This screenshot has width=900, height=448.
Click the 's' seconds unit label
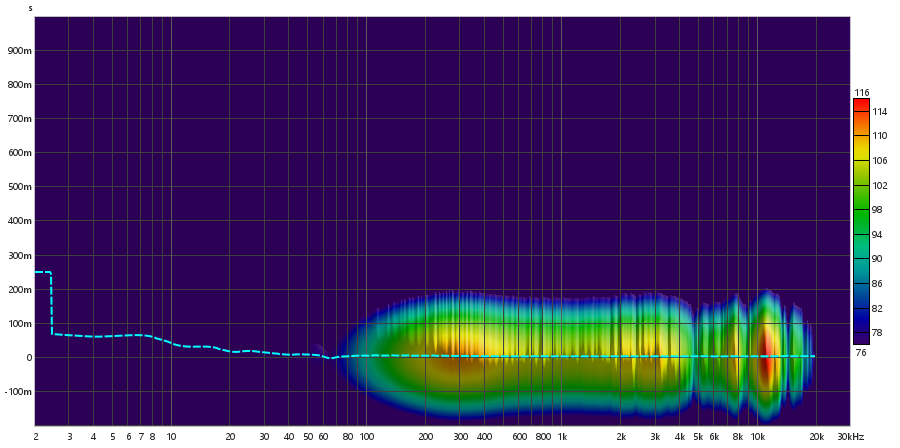click(30, 8)
